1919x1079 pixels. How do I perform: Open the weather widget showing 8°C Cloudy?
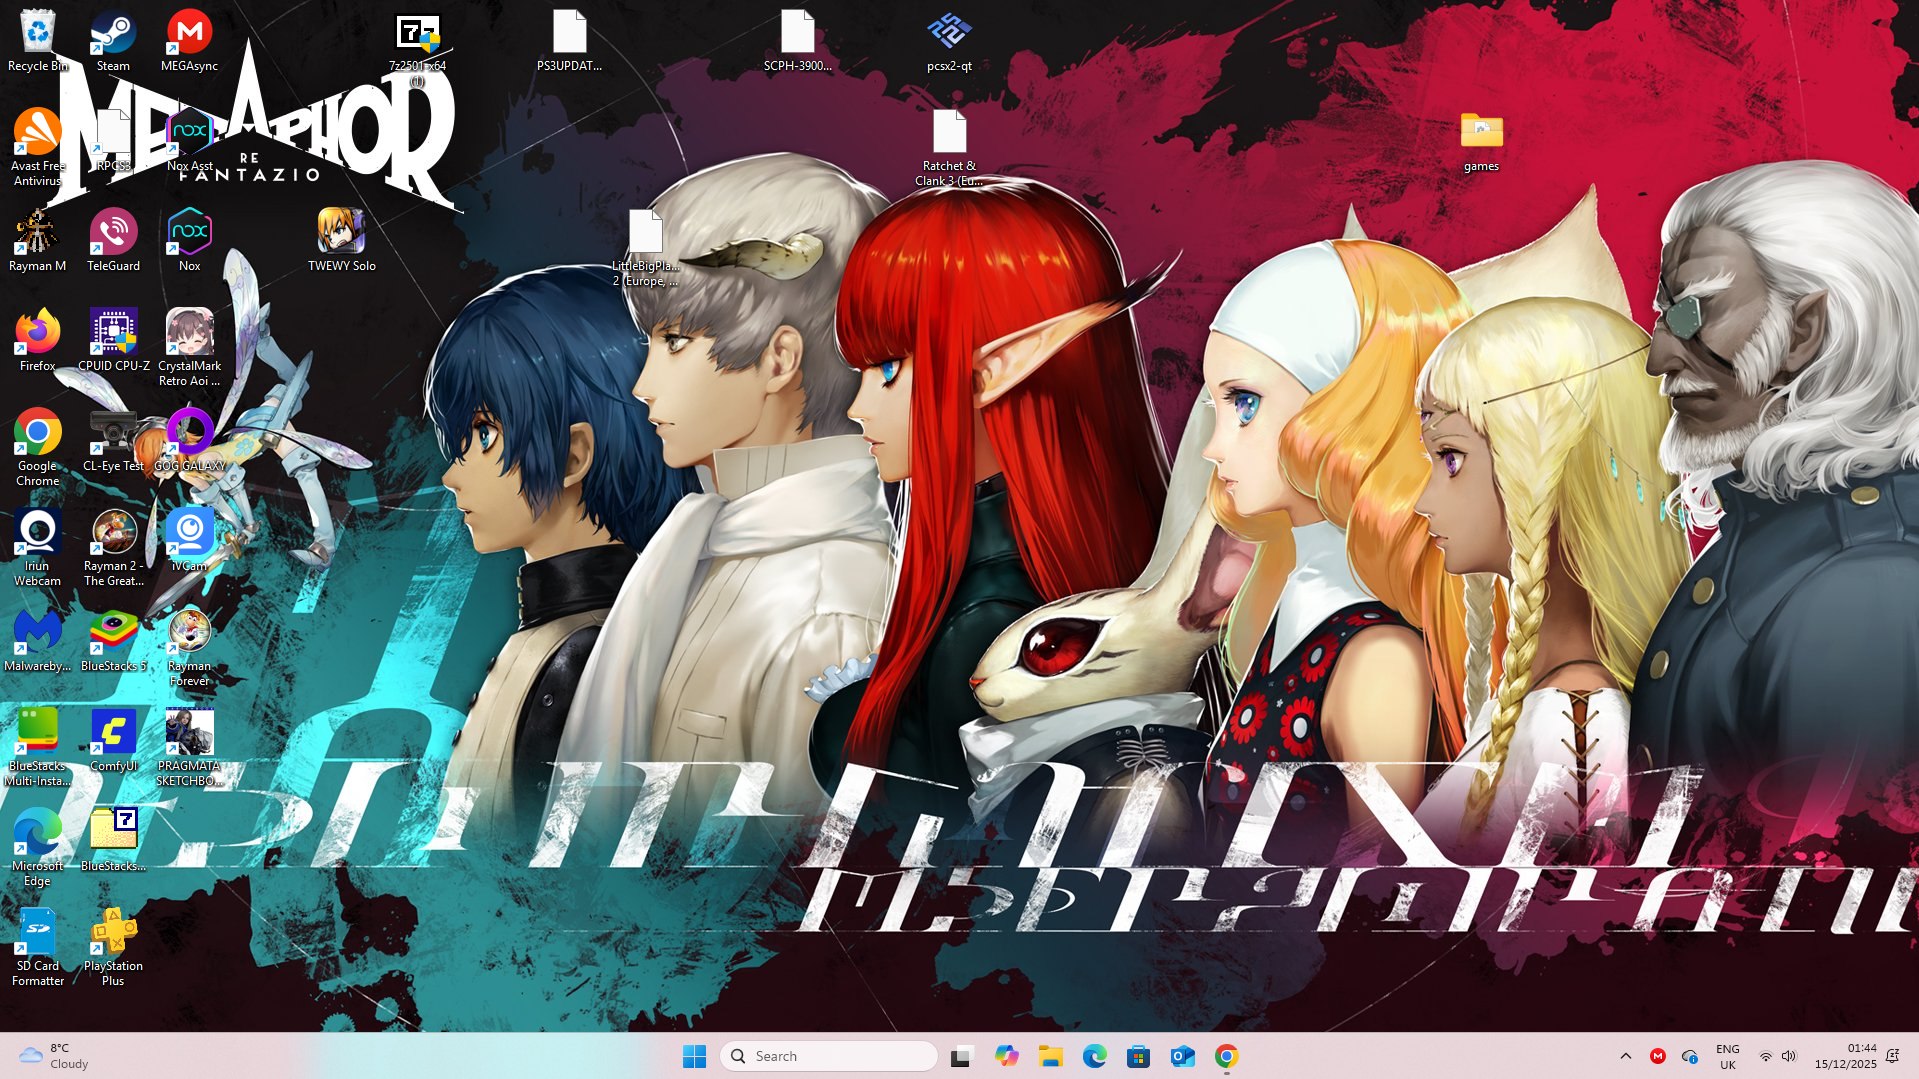coord(55,1056)
